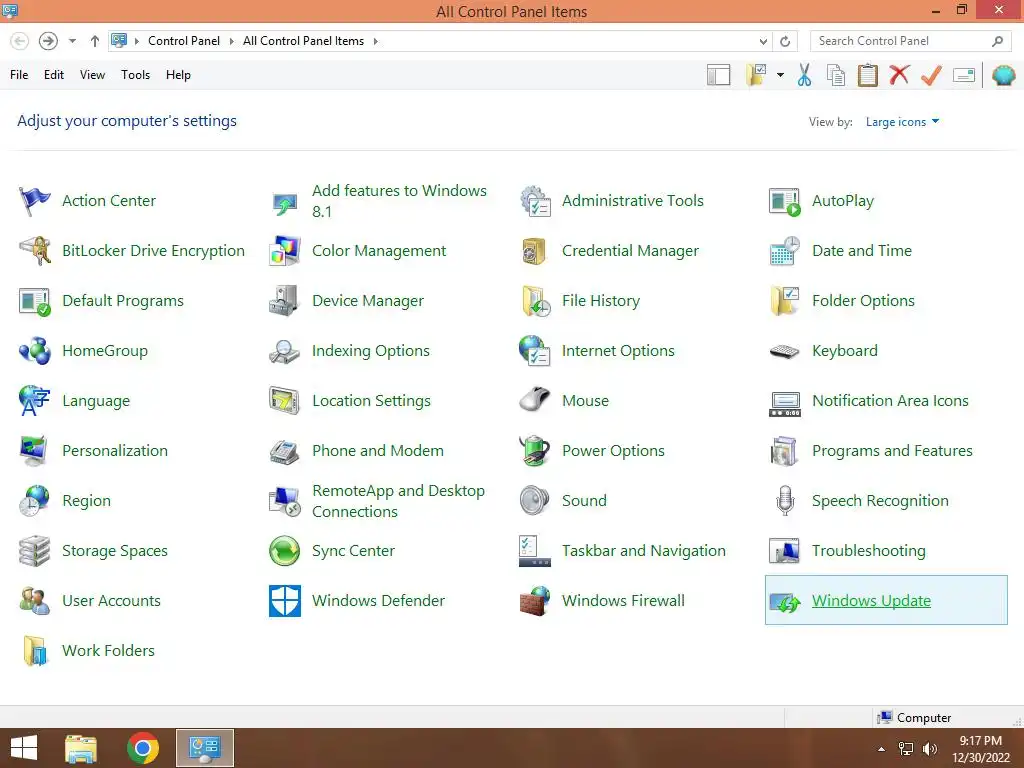
Task: Click the Speech Recognition microphone icon
Action: (x=785, y=501)
